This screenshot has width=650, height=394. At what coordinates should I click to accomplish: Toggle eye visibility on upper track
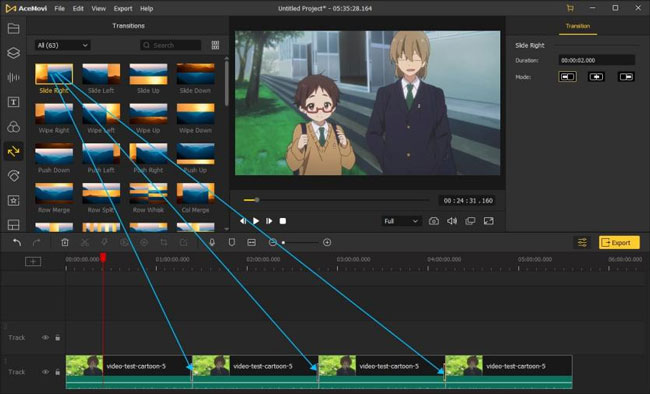pyautogui.click(x=45, y=338)
